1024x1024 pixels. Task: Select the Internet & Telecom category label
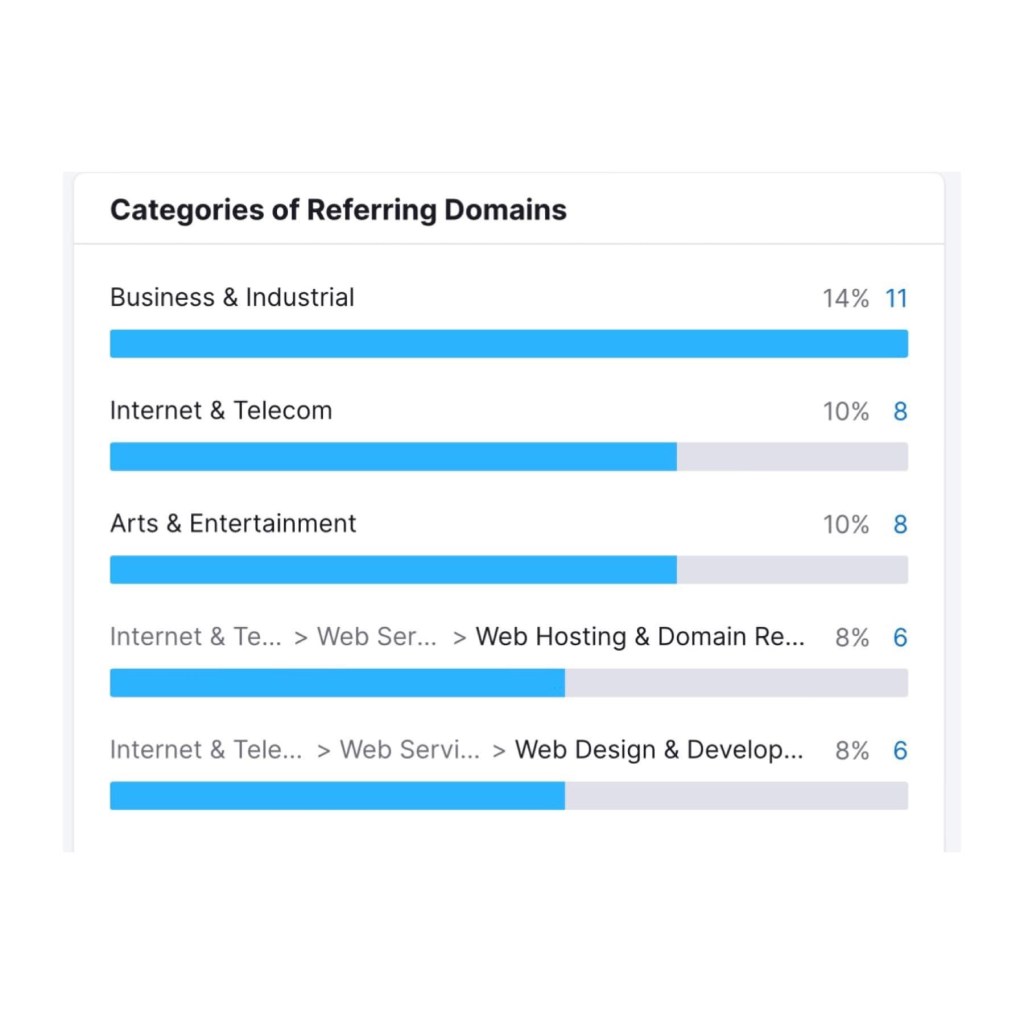point(221,411)
